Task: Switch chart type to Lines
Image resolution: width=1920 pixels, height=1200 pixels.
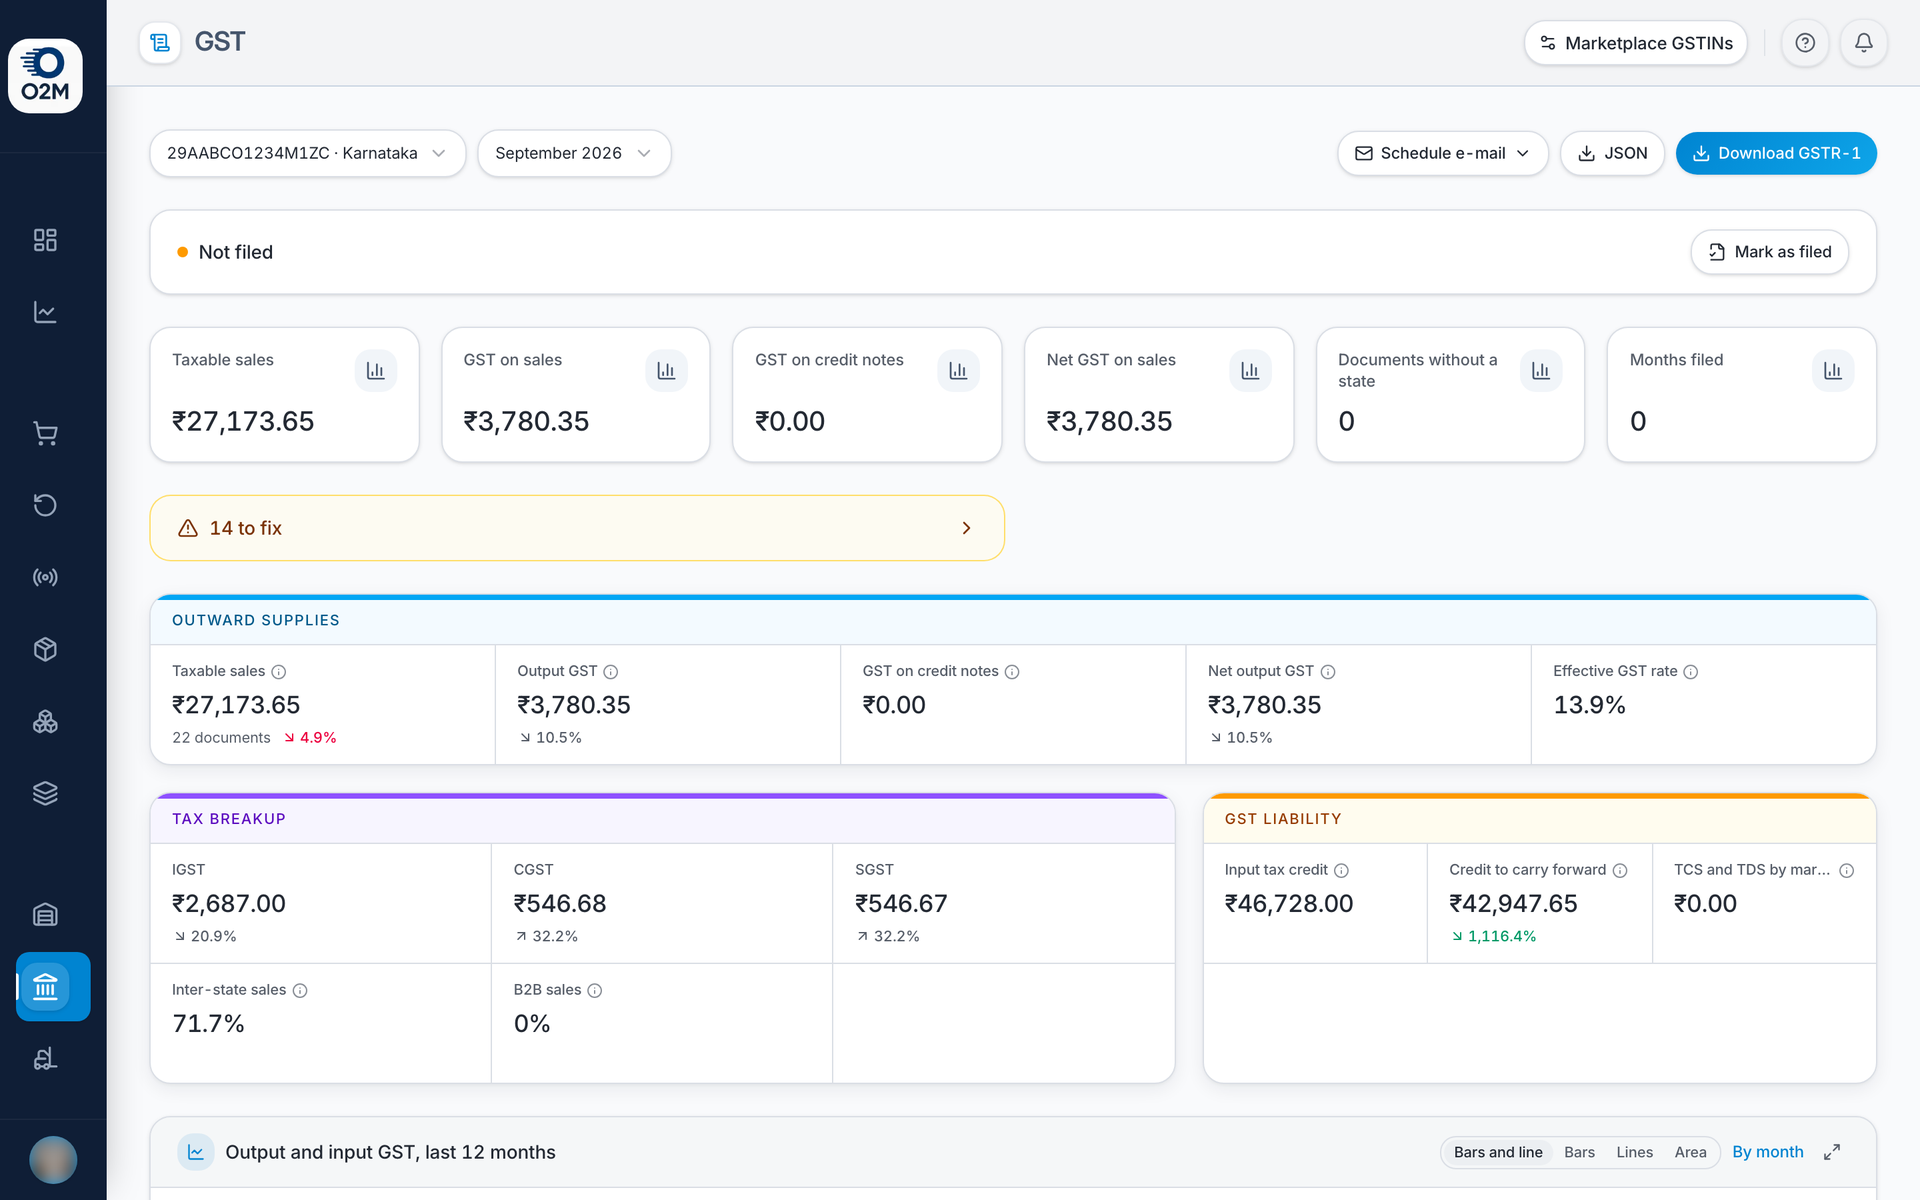Action: [1634, 1152]
